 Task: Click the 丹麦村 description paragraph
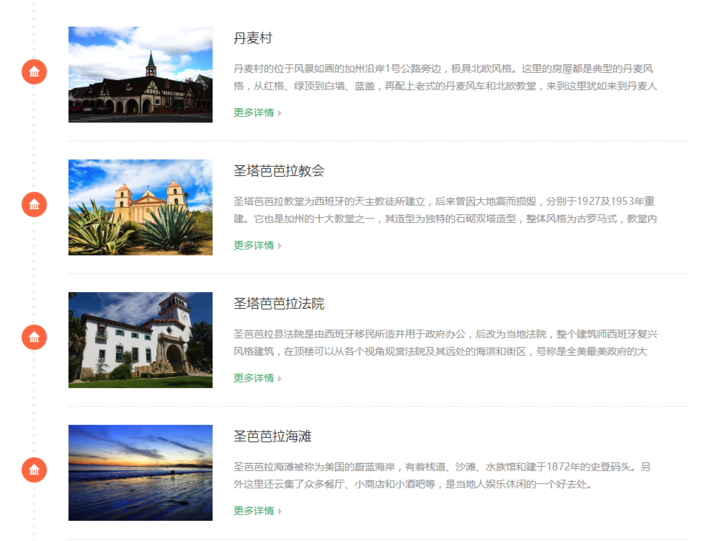[x=445, y=77]
